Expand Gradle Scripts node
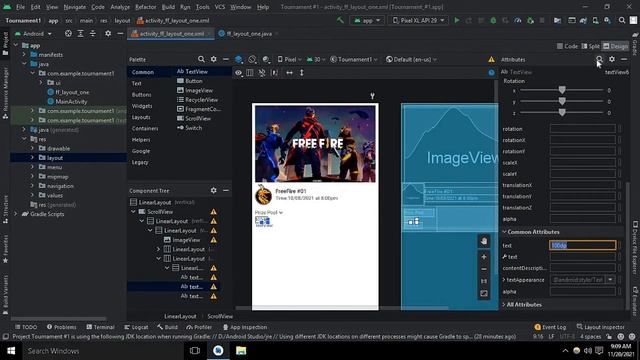 16,214
